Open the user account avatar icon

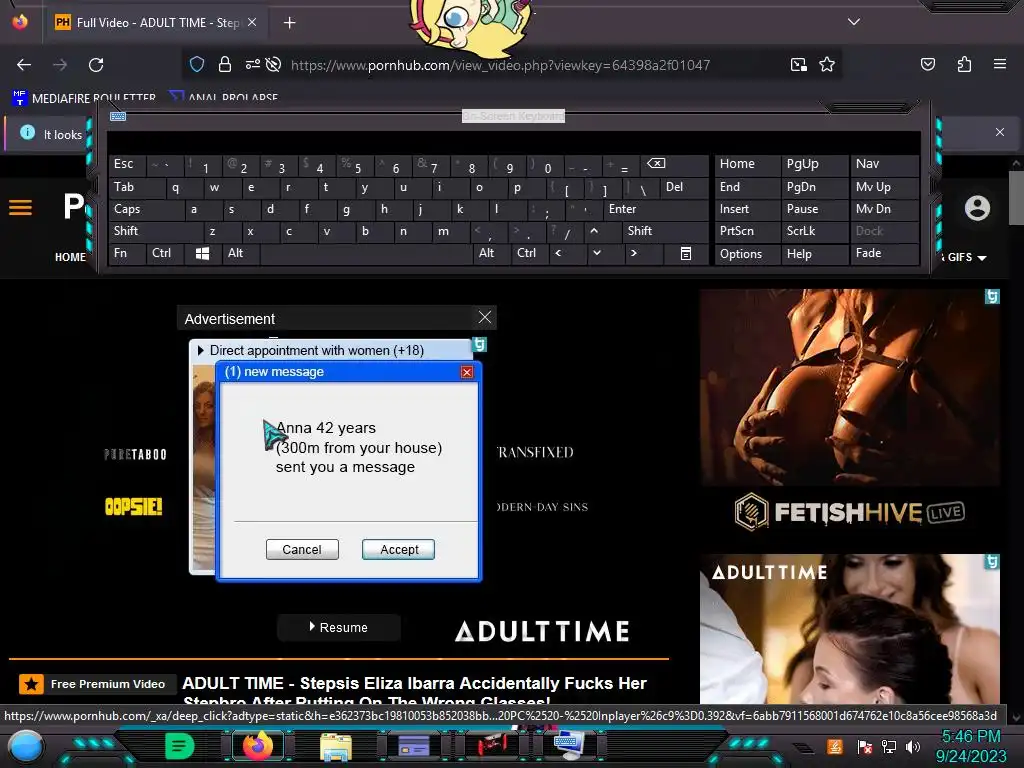(977, 208)
